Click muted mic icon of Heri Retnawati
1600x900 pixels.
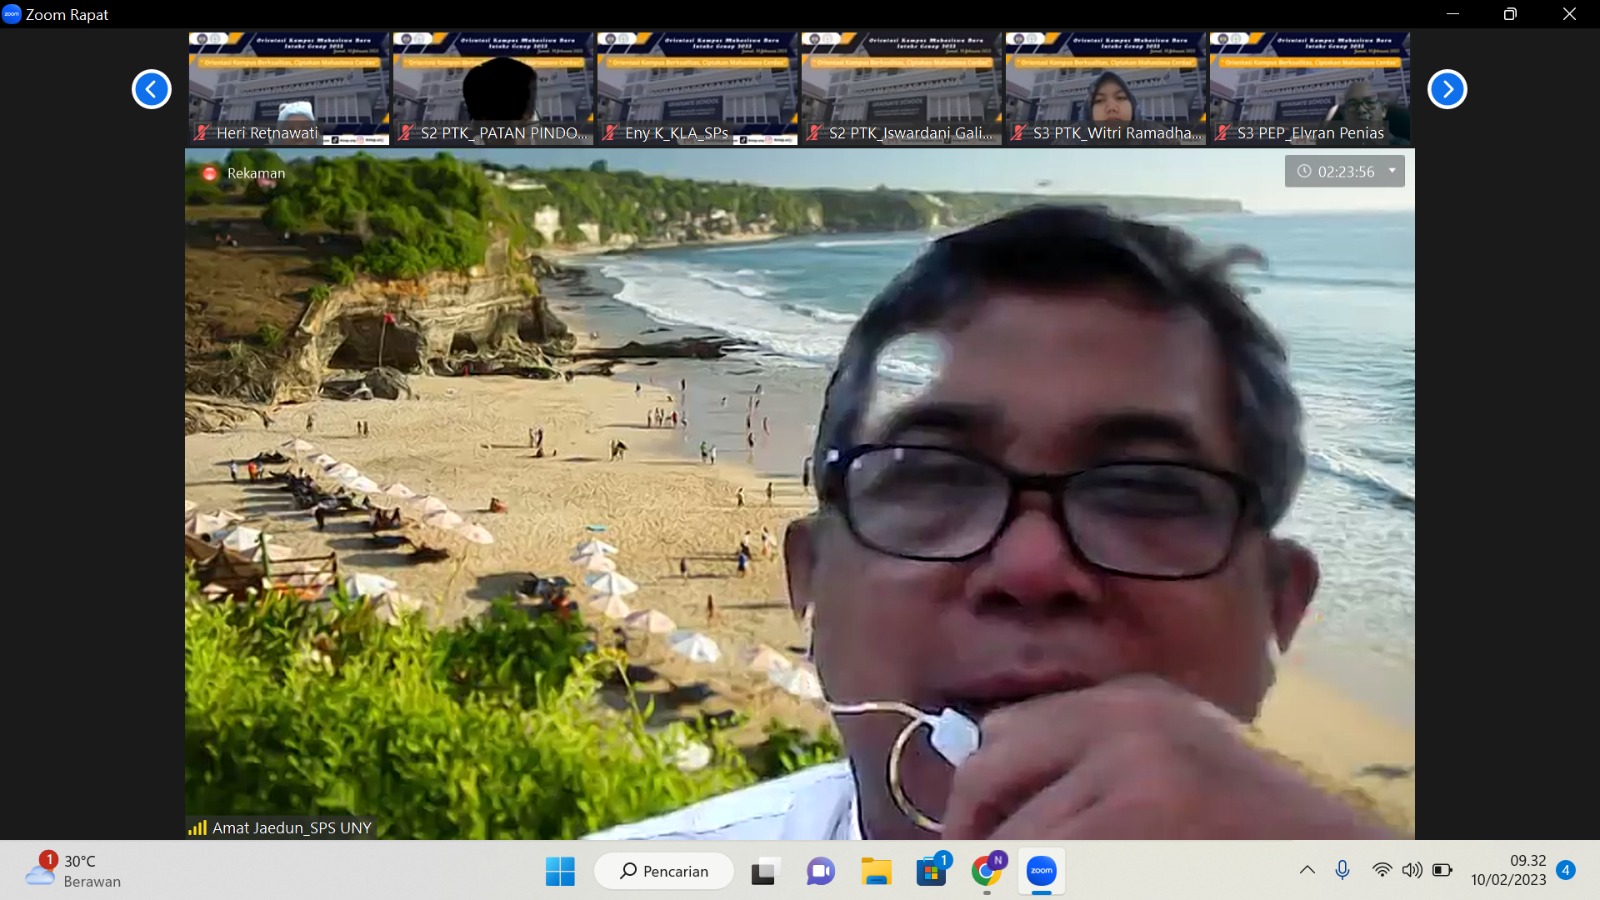(x=203, y=133)
